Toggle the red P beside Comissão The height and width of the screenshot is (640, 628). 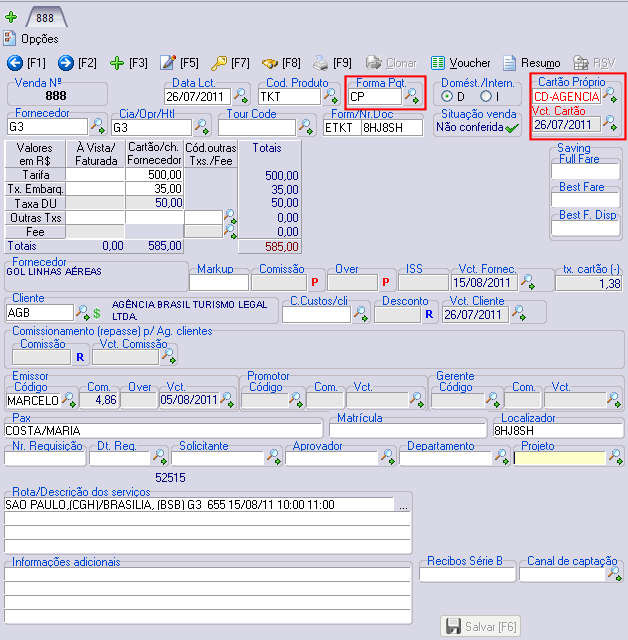point(315,282)
